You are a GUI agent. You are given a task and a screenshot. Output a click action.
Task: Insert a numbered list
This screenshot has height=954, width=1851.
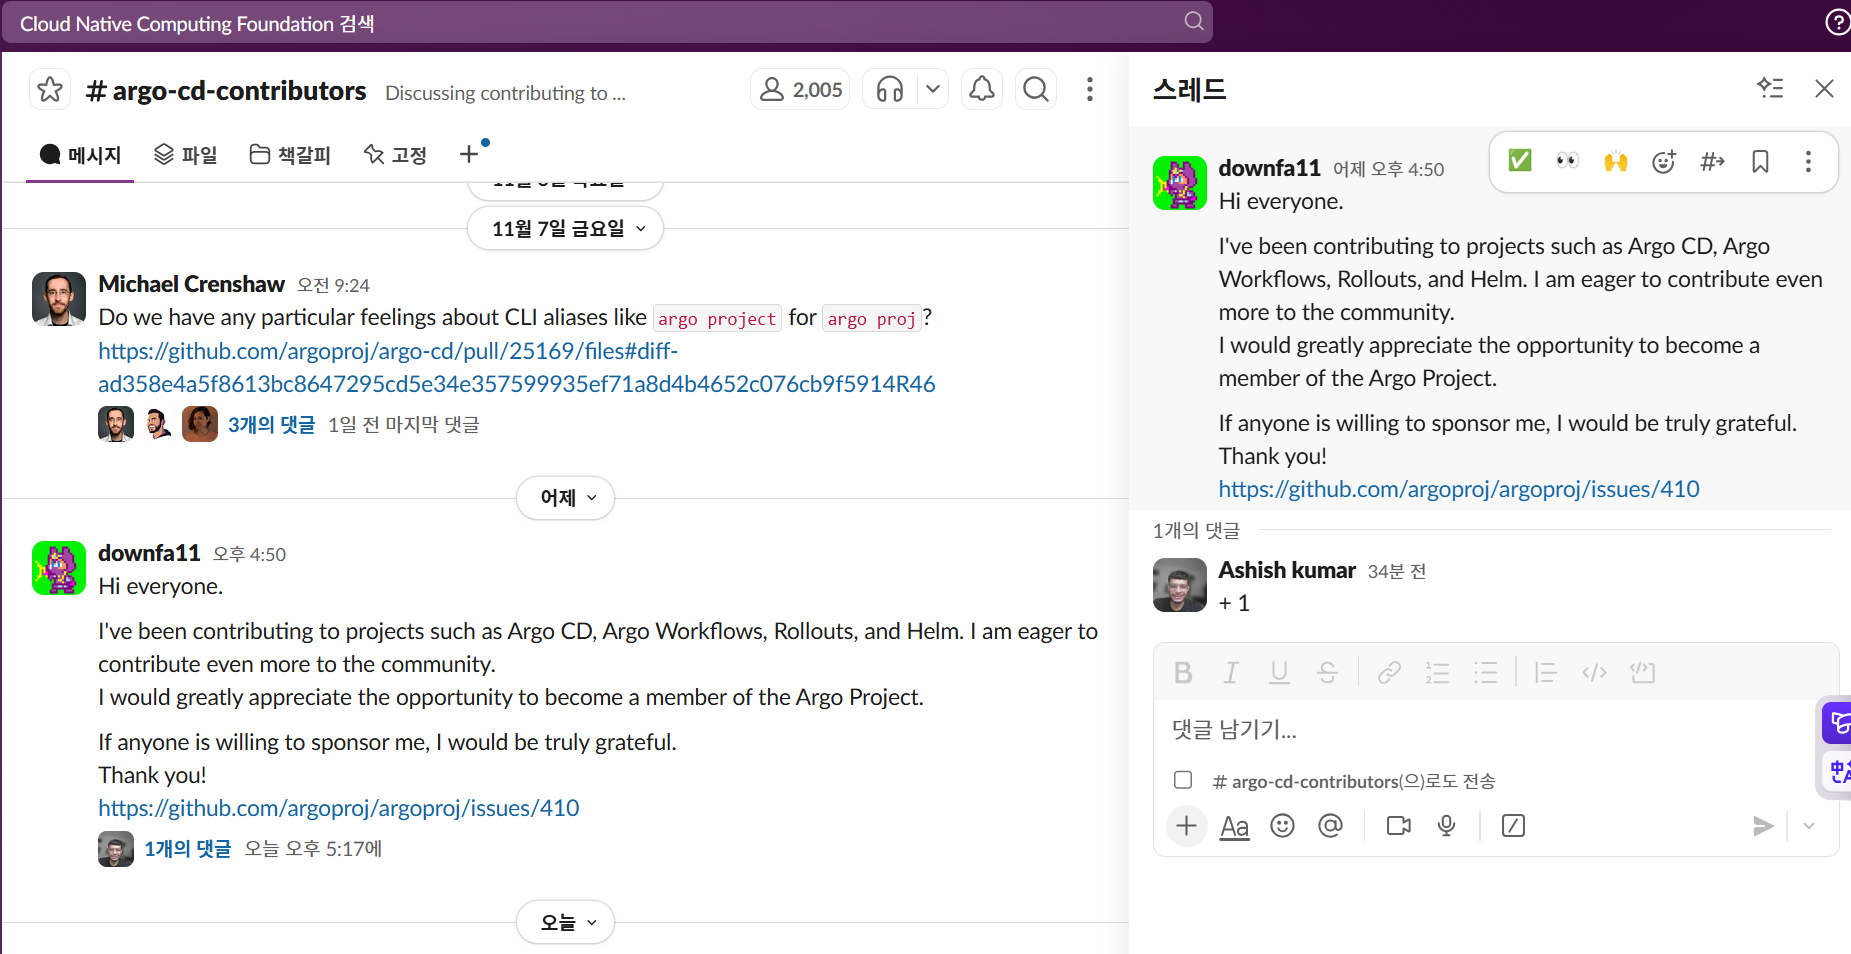(1437, 673)
